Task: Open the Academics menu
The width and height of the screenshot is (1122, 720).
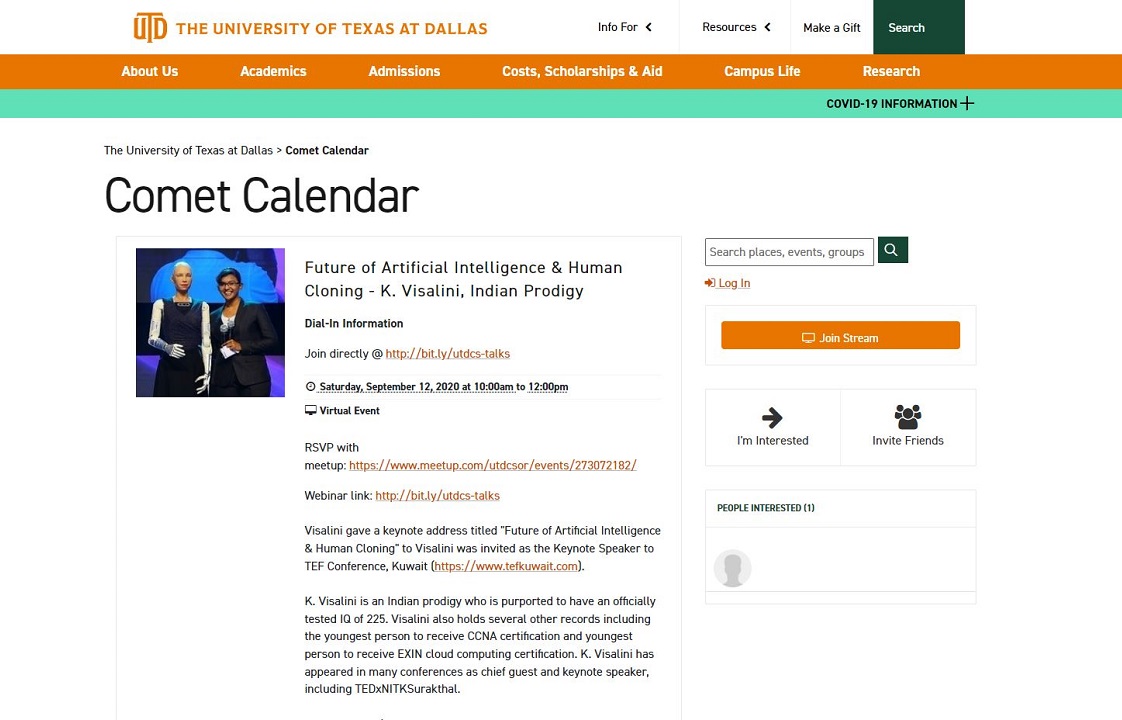Action: tap(273, 71)
